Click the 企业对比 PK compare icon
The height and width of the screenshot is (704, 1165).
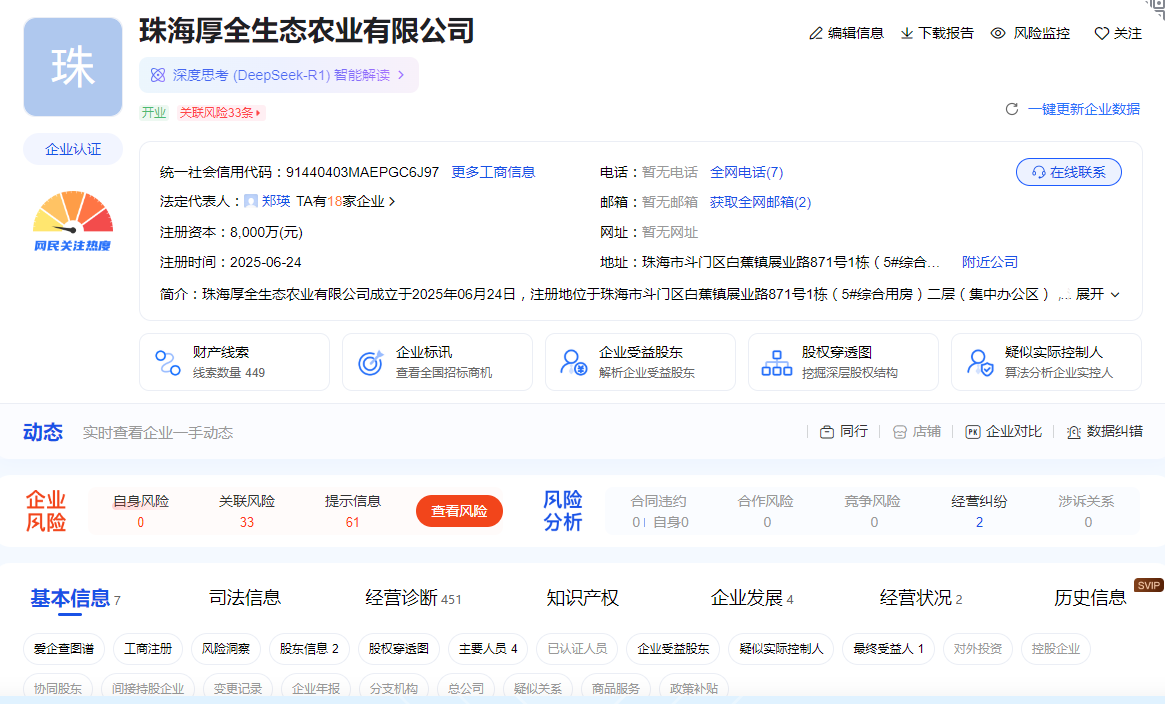pyautogui.click(x=973, y=432)
